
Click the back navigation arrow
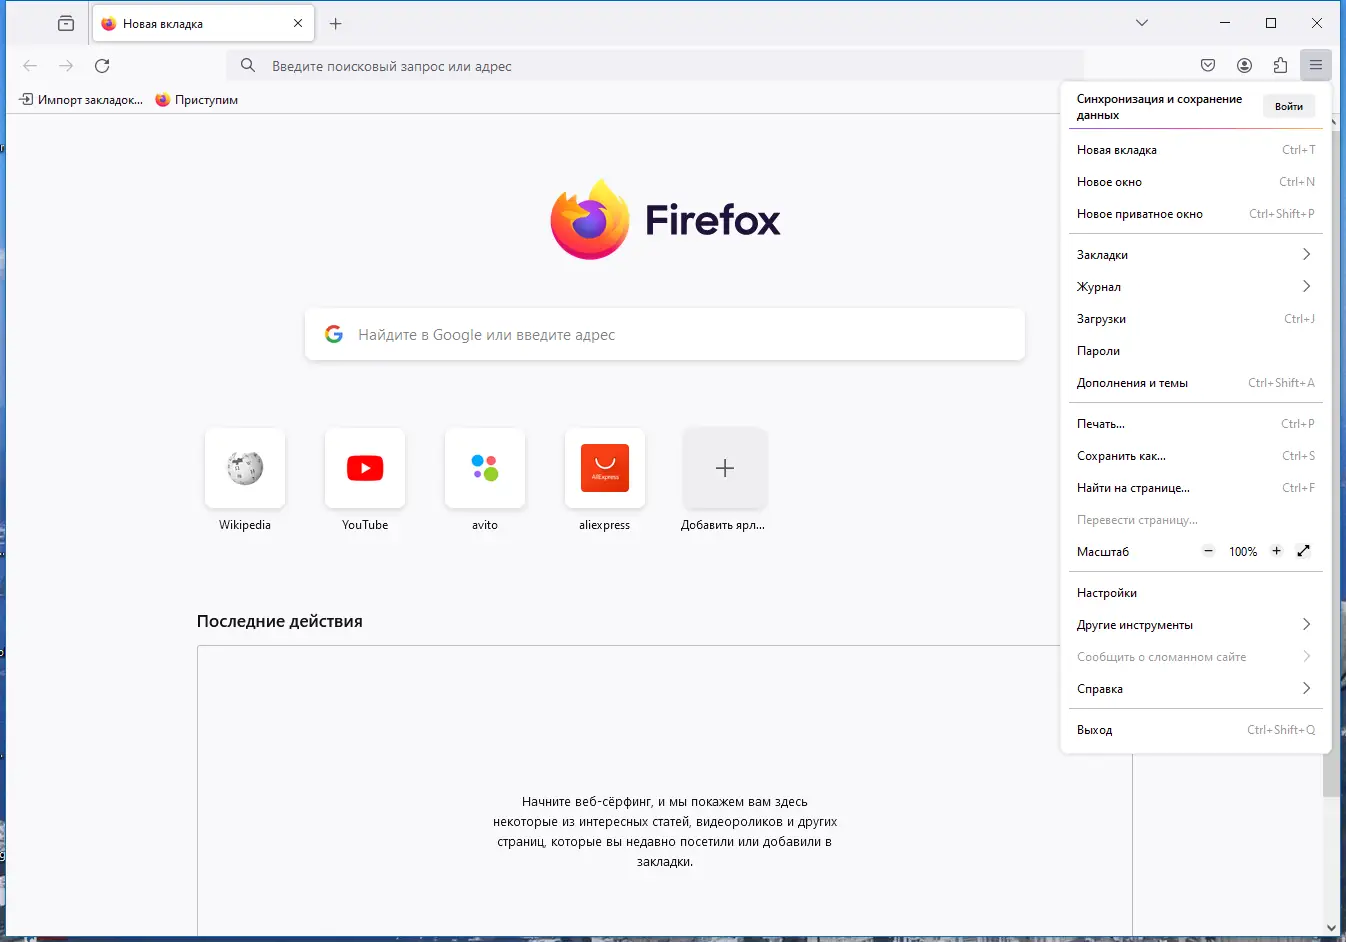point(30,66)
